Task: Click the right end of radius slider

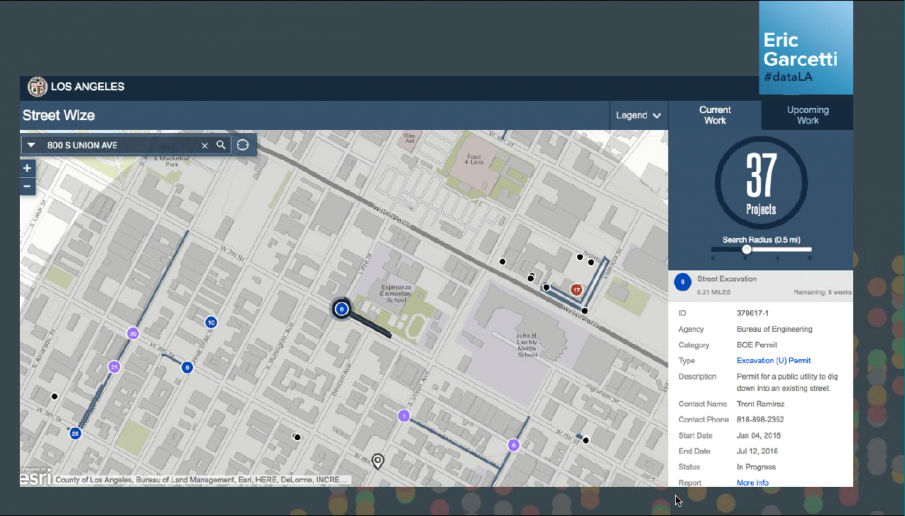Action: point(809,249)
